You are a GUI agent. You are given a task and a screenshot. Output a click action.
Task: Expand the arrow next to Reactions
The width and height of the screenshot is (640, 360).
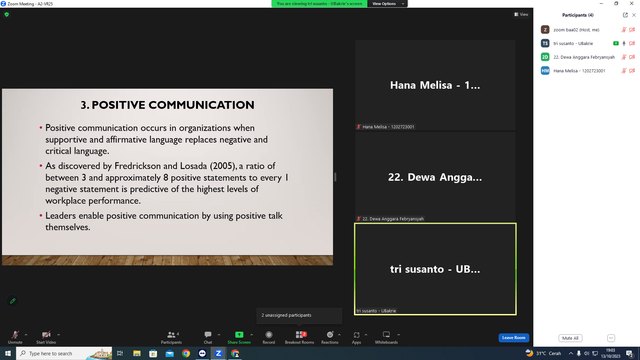(340, 335)
